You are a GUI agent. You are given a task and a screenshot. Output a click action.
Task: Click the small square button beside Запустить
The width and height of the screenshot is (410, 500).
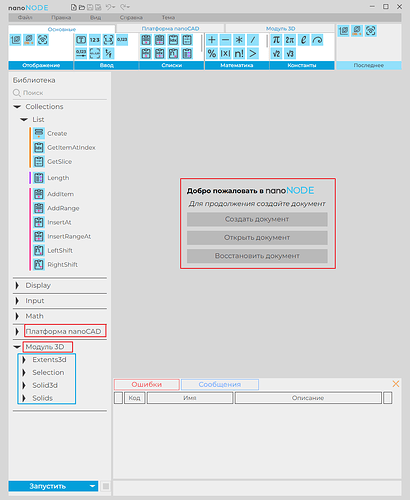tap(106, 486)
